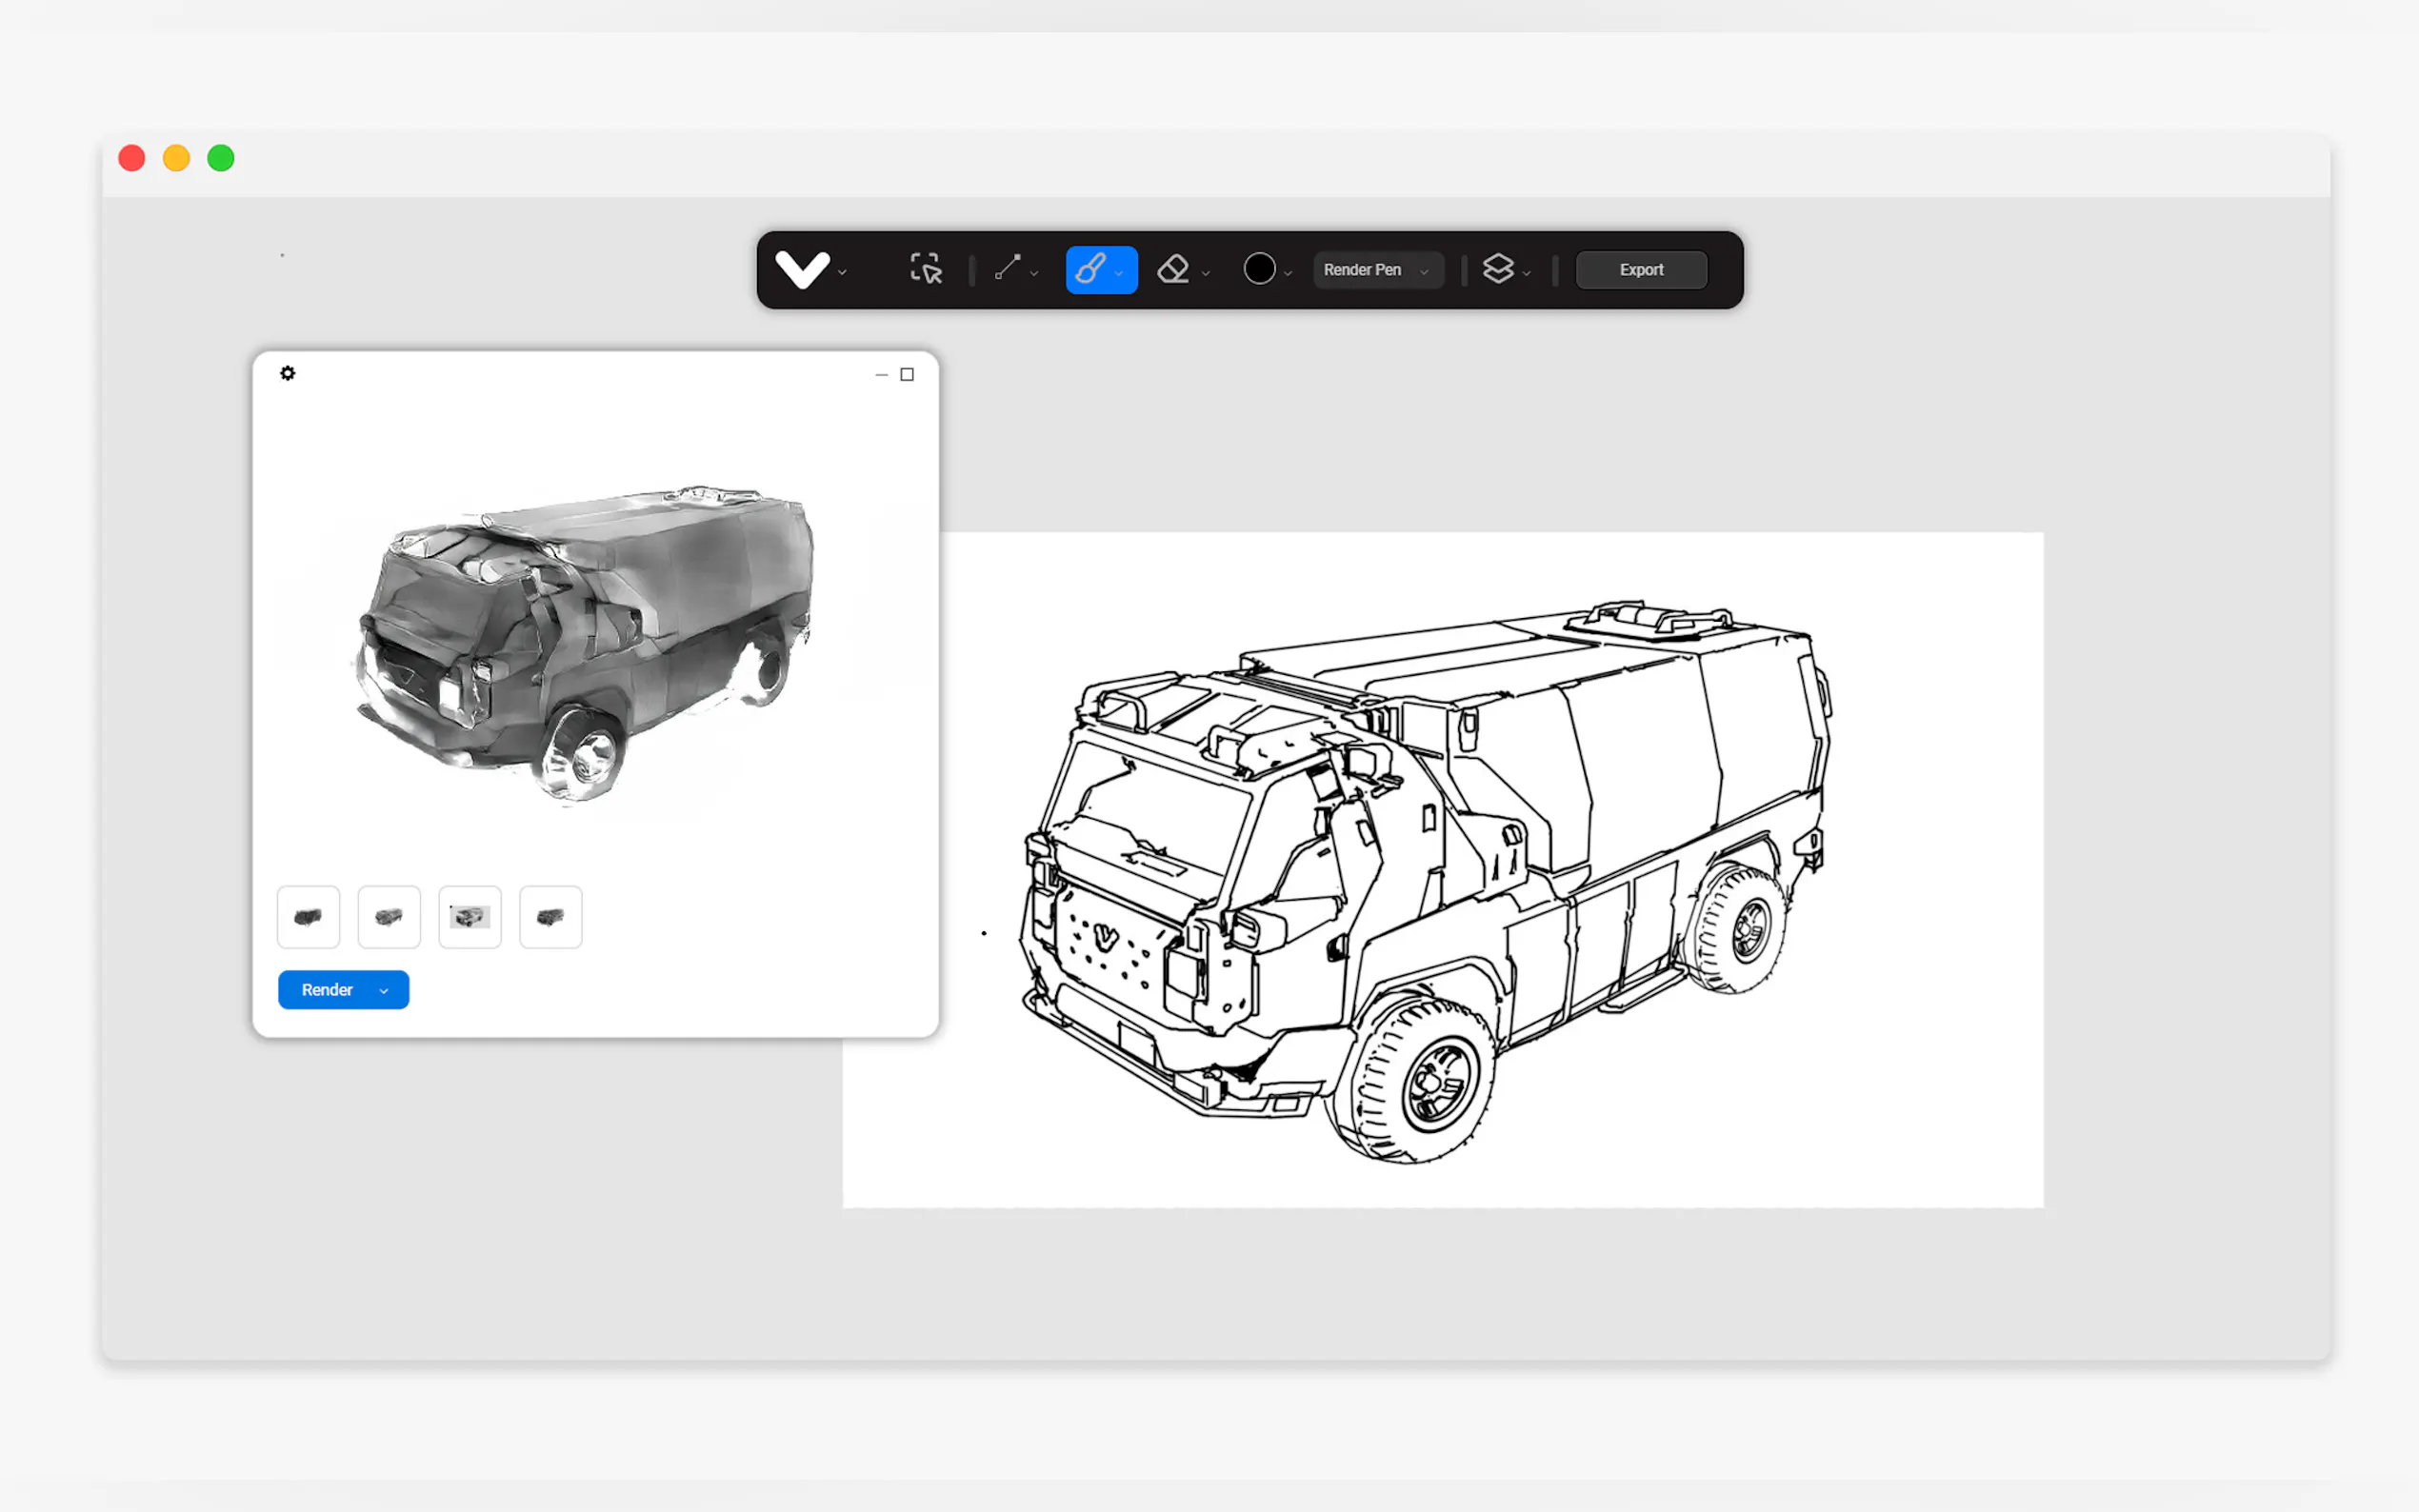Expand the line tool options chevron

1034,273
